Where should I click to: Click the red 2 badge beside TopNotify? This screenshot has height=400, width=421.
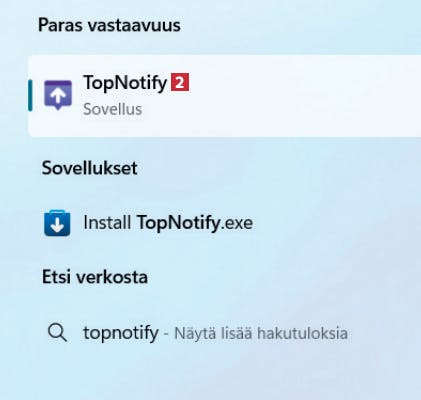(x=180, y=82)
